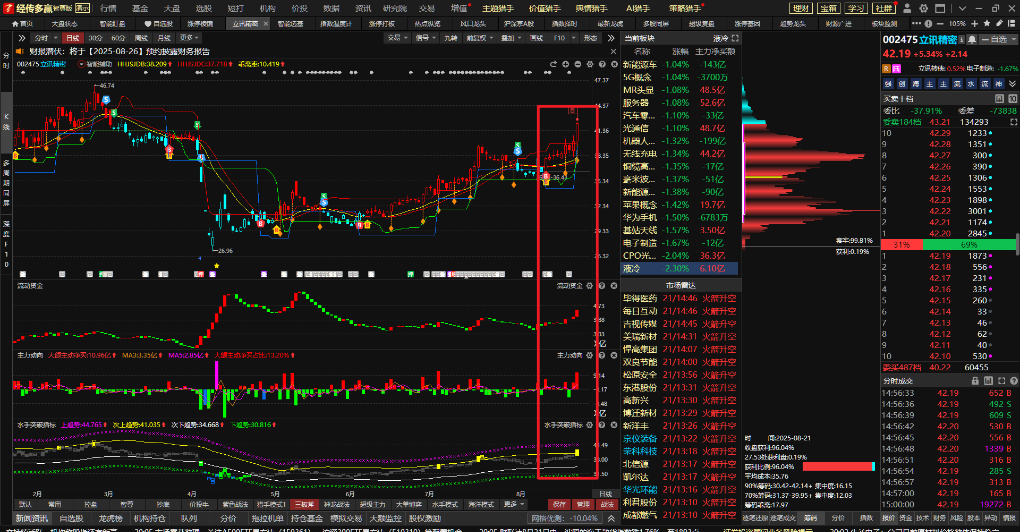Click the star favorite icon in top toolbar

pyautogui.click(x=987, y=23)
